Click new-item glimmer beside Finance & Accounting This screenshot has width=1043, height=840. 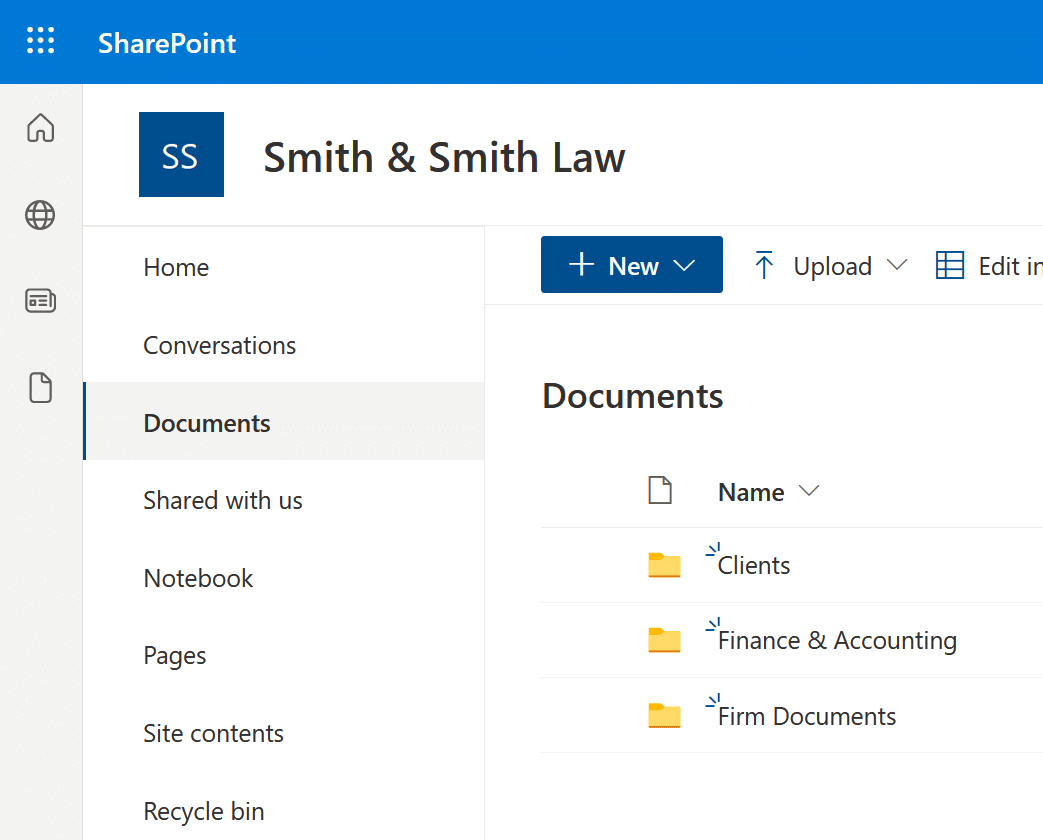coord(713,625)
